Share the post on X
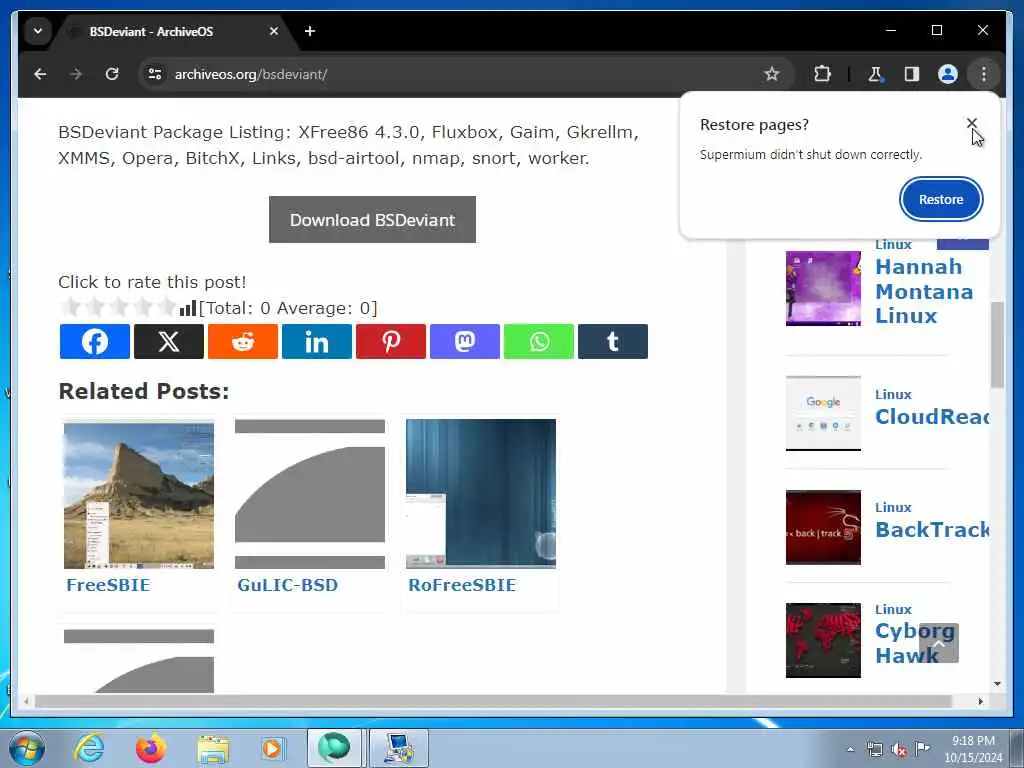 click(x=168, y=342)
